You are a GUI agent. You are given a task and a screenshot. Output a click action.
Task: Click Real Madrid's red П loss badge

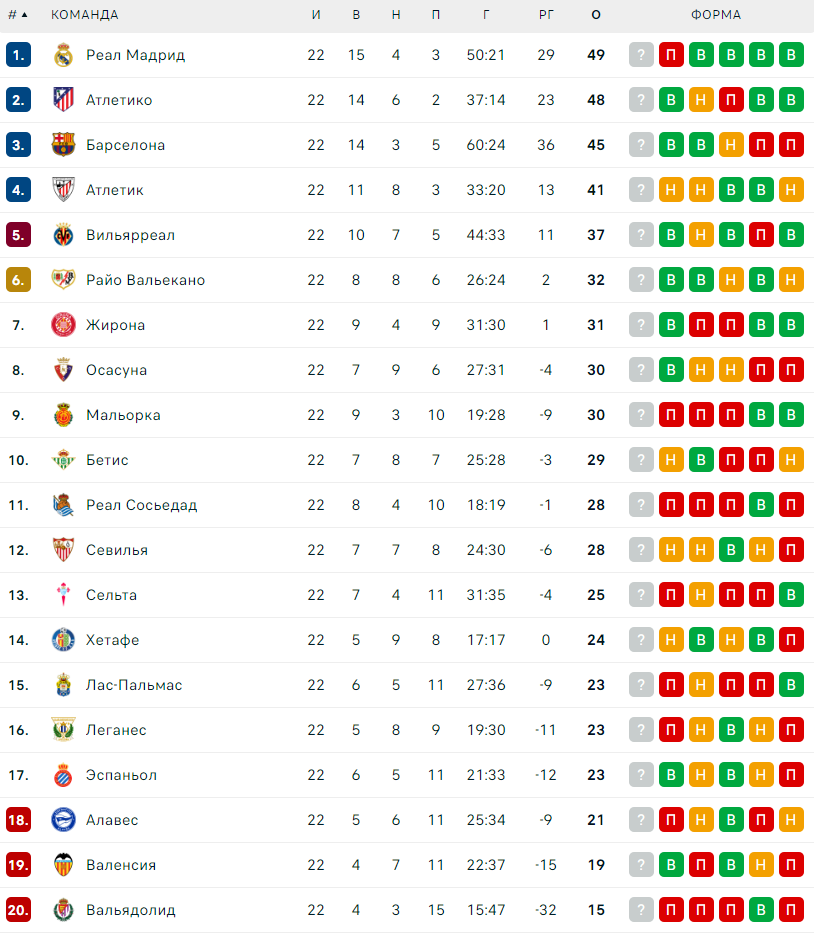(671, 55)
